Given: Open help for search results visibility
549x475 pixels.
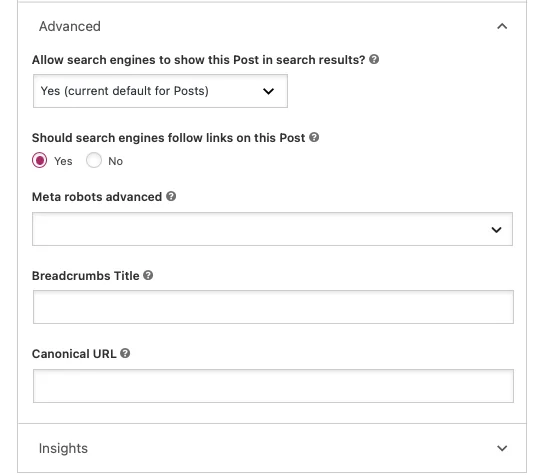Looking at the screenshot, I should click(374, 59).
